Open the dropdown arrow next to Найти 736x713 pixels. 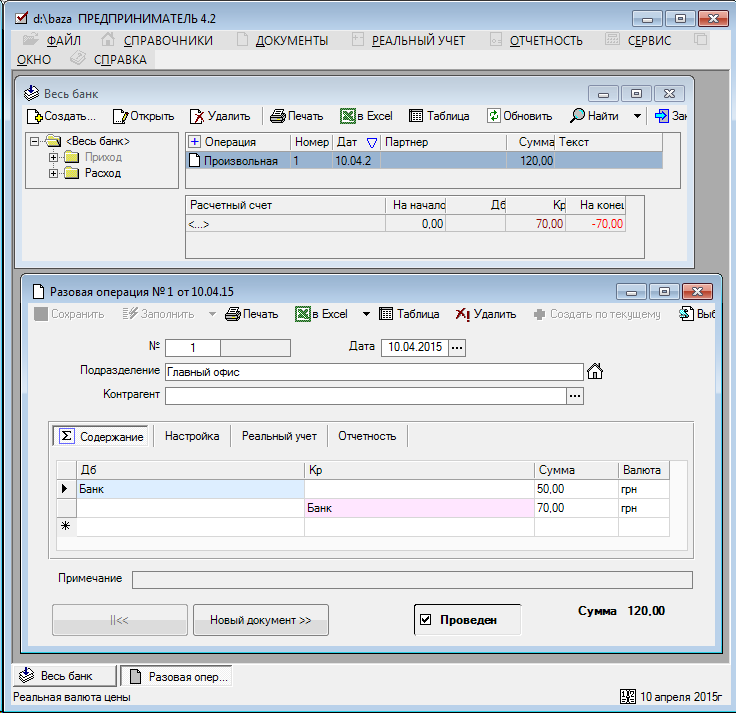pos(637,116)
